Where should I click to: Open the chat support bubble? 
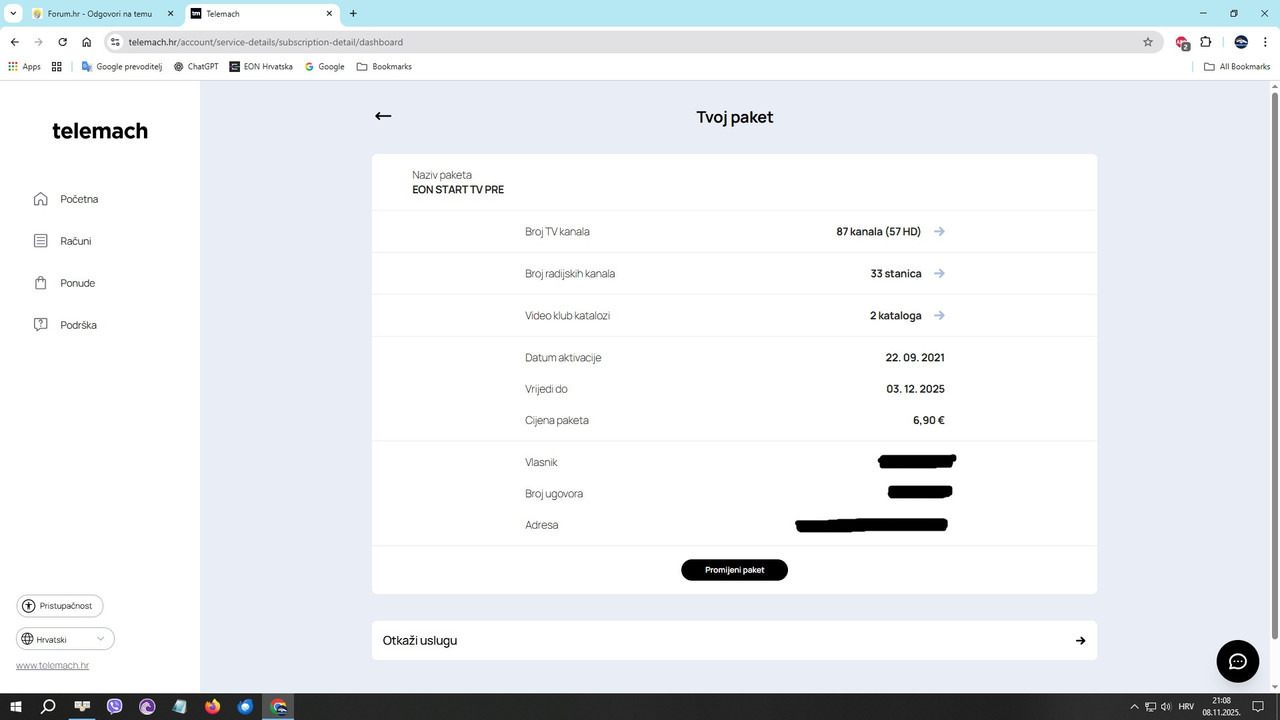click(1237, 661)
